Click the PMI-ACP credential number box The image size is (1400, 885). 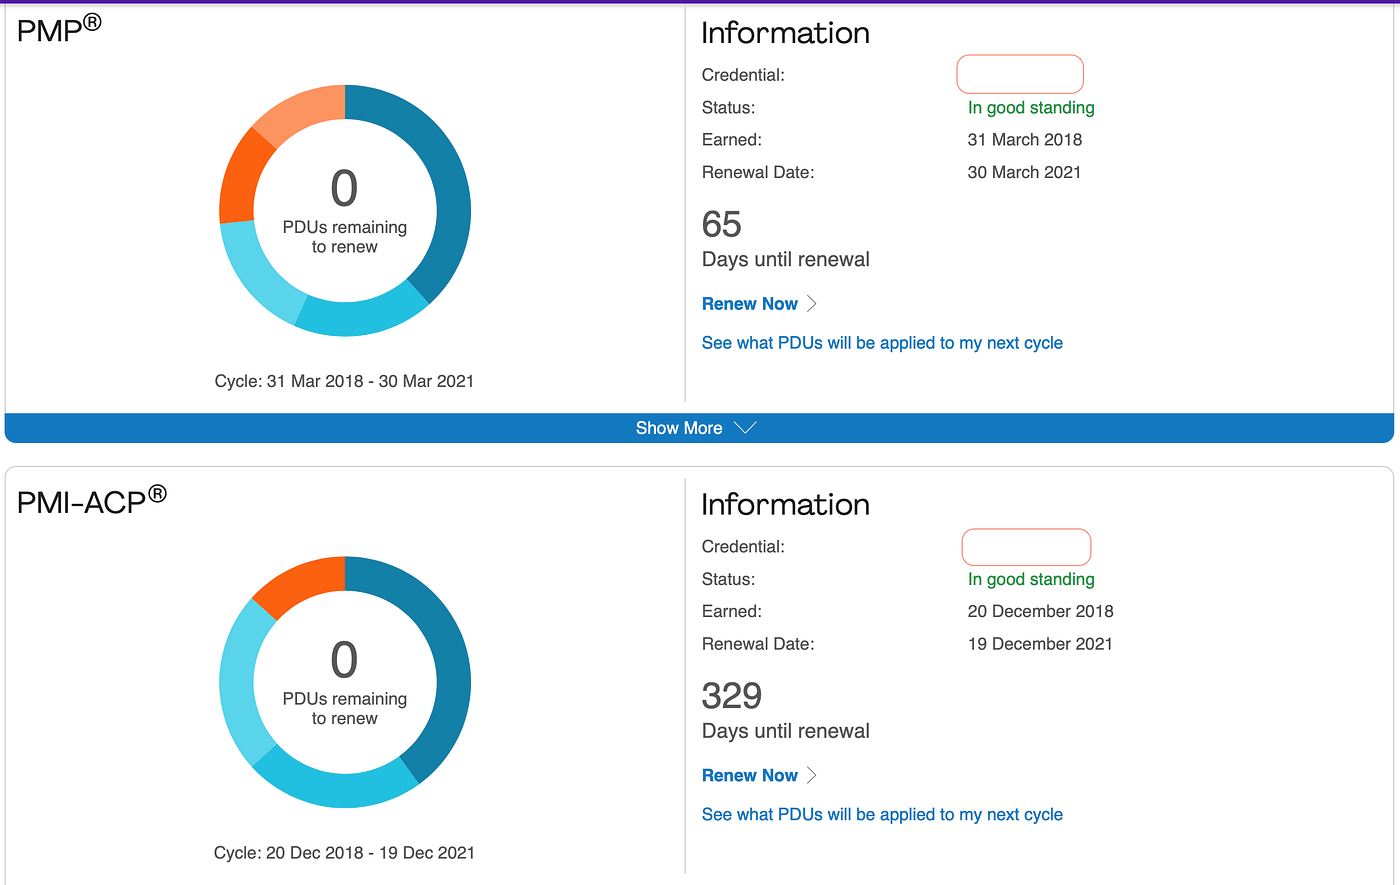coord(1026,547)
